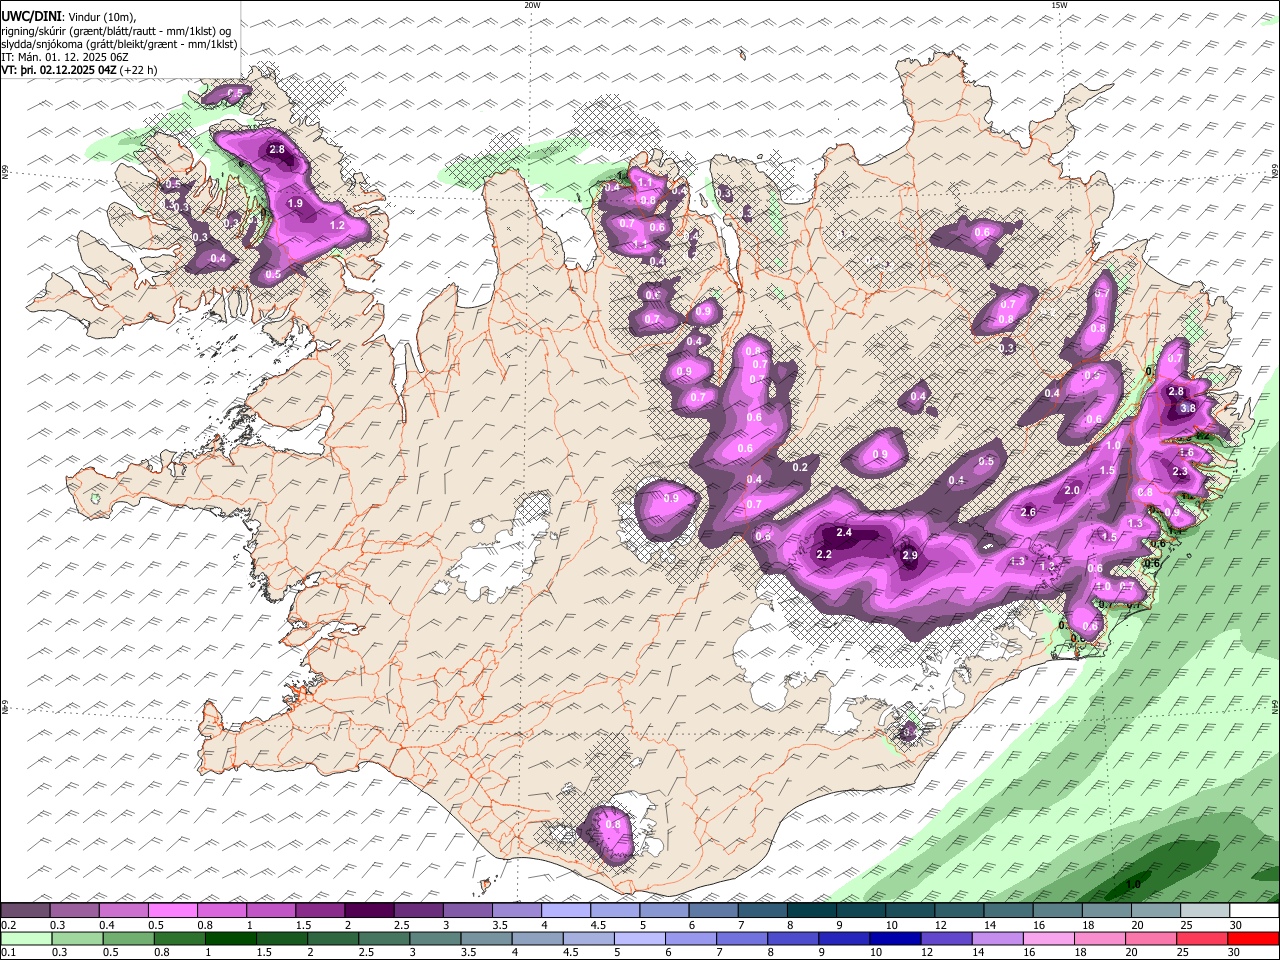Click the 2.4 snowfall value on the map
Image resolution: width=1280 pixels, height=960 pixels.
pos(844,533)
